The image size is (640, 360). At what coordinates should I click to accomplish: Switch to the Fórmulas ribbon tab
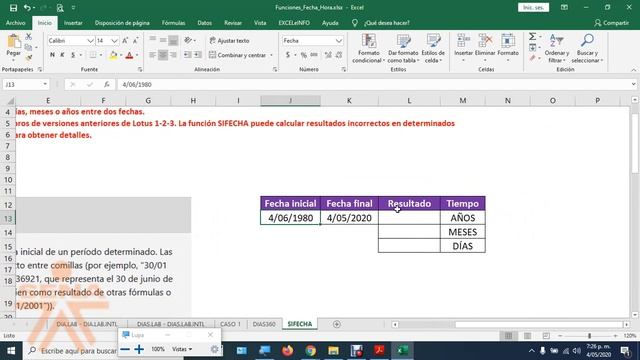173,23
